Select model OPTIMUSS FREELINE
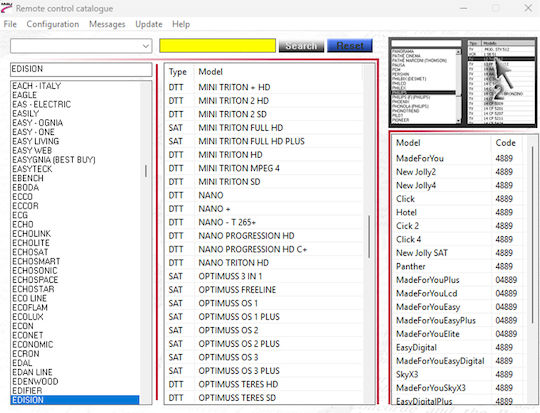Screen dimensions: 540x413 coord(264,290)
